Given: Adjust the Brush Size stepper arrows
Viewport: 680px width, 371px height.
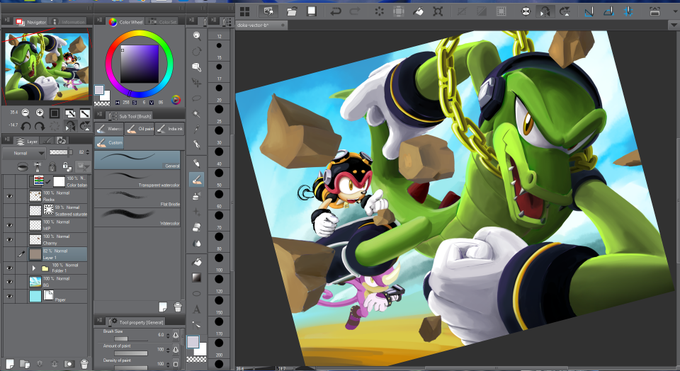Looking at the screenshot, I should [168, 335].
